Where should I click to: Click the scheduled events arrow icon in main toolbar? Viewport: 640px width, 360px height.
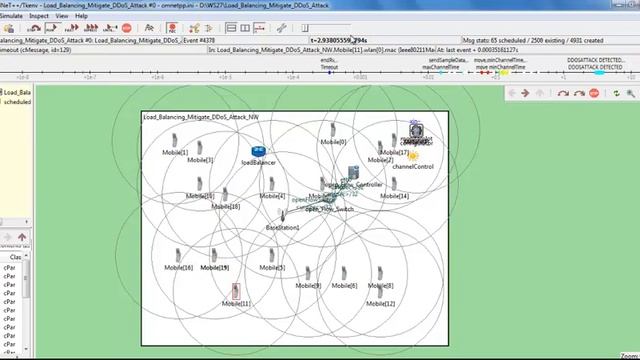coord(209,28)
